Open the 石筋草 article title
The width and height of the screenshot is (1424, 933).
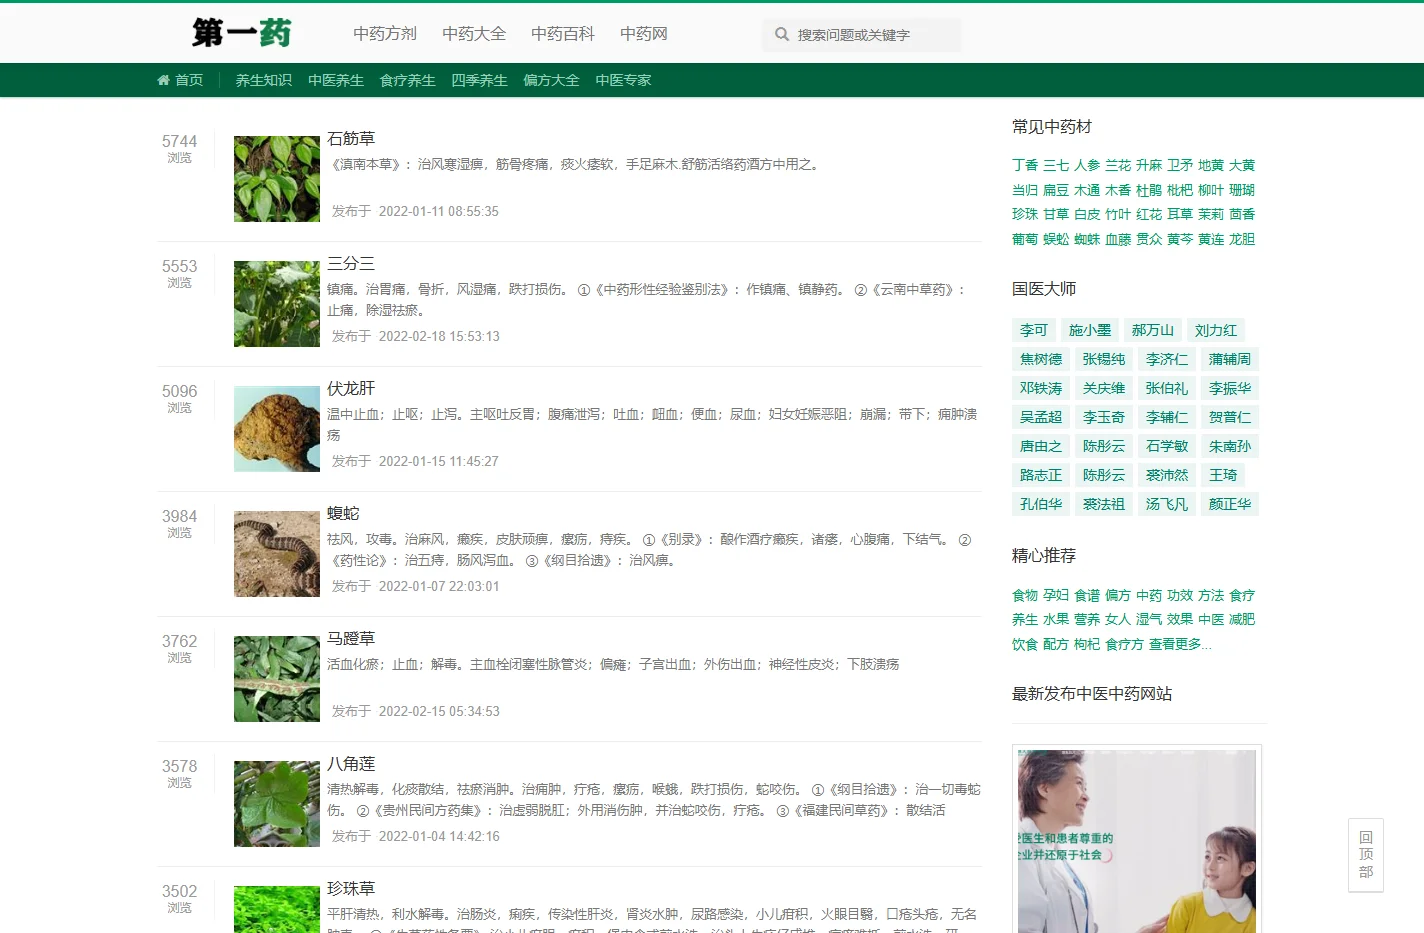351,139
